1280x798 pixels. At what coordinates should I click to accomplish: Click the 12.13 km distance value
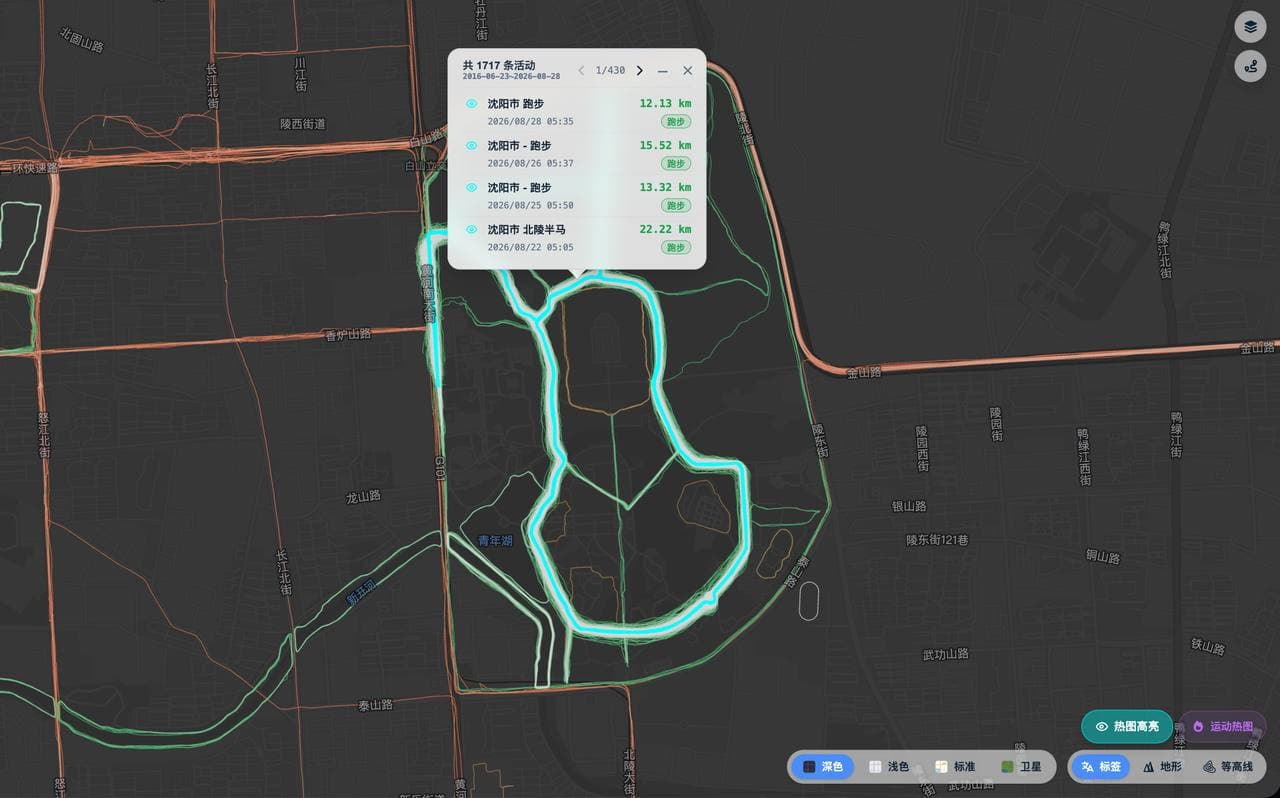665,103
